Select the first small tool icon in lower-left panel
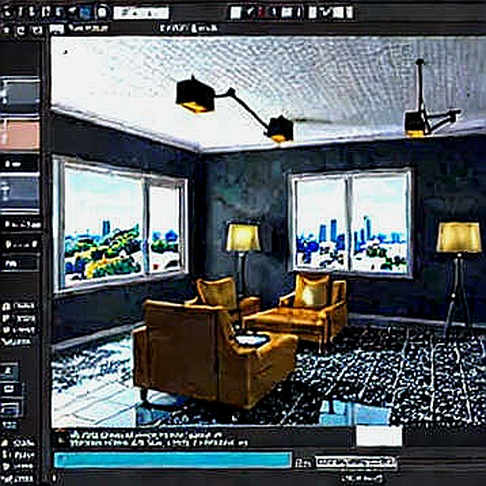The height and width of the screenshot is (486, 486). click(9, 370)
